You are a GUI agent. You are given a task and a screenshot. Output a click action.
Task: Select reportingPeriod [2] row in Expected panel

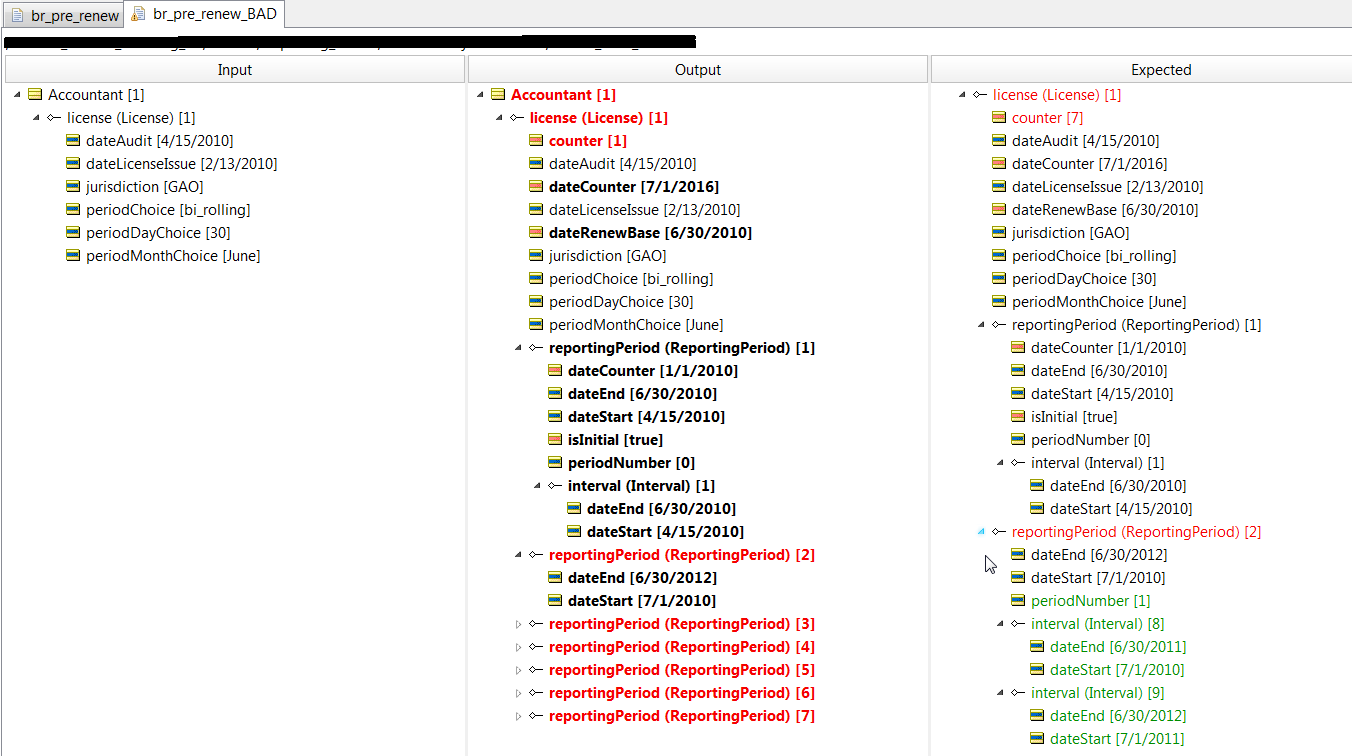click(x=1136, y=532)
